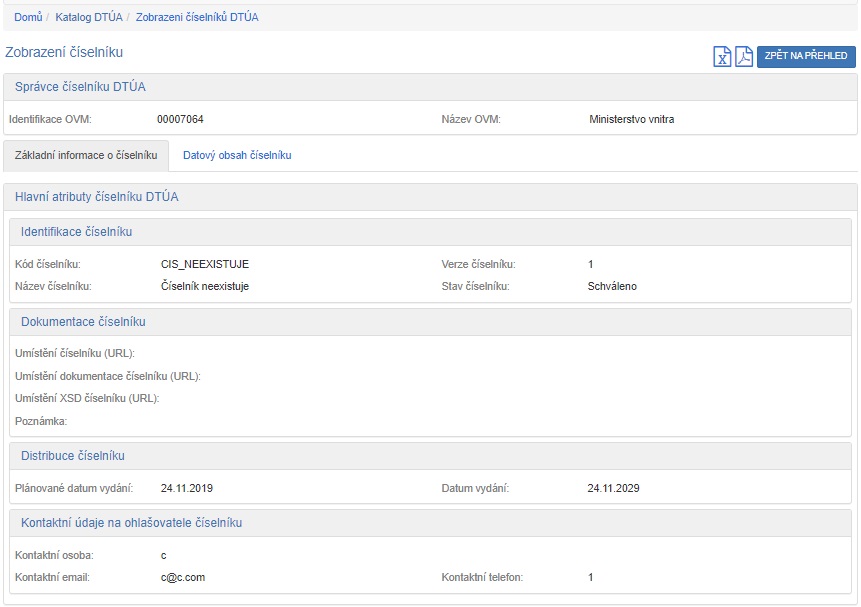The height and width of the screenshot is (607, 861).
Task: Click the Poznámka label
Action: (x=41, y=421)
